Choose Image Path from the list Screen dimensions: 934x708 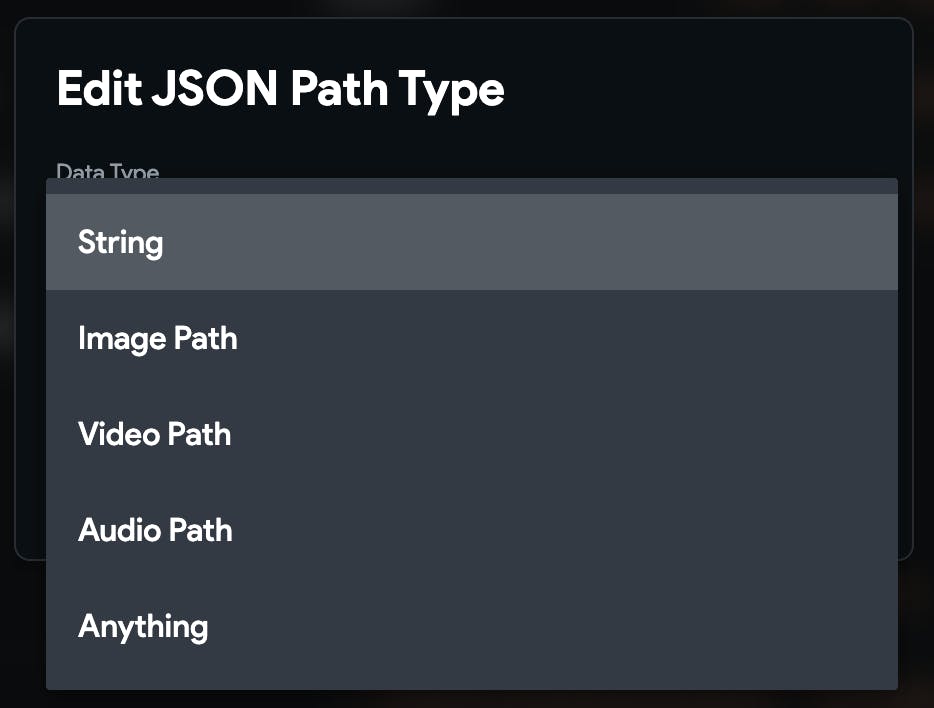point(158,339)
